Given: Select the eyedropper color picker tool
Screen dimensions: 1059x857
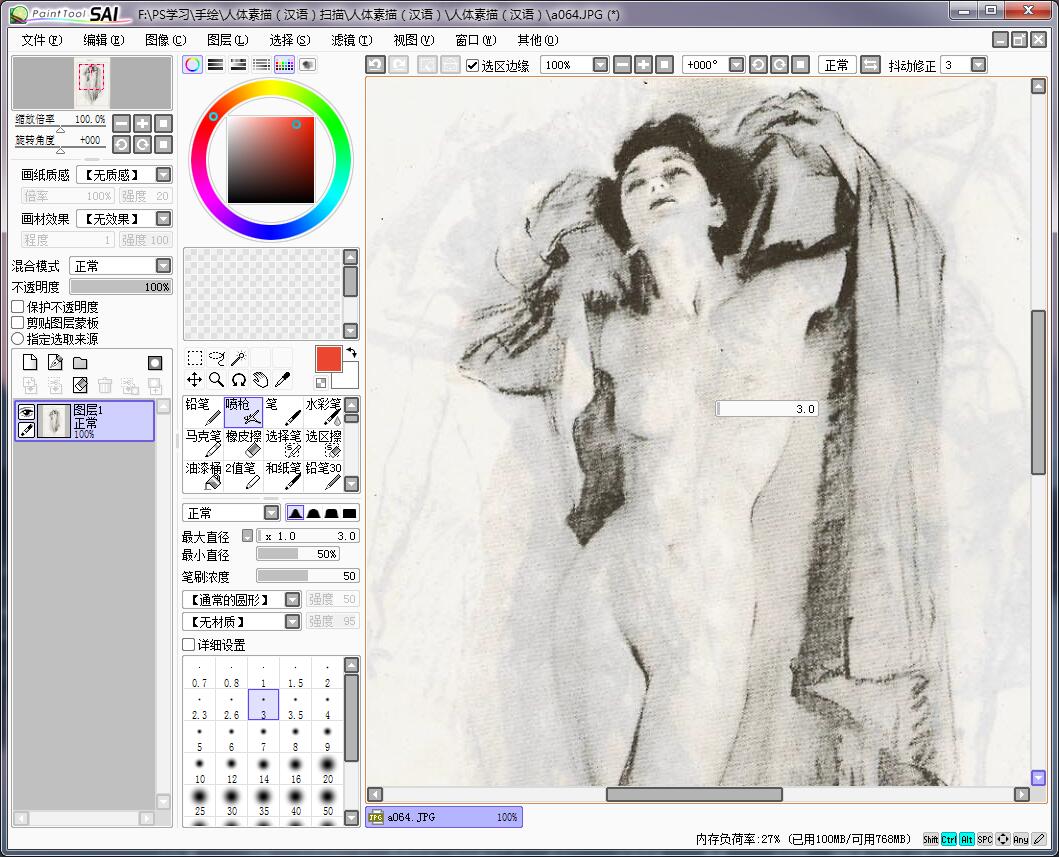Looking at the screenshot, I should (282, 380).
